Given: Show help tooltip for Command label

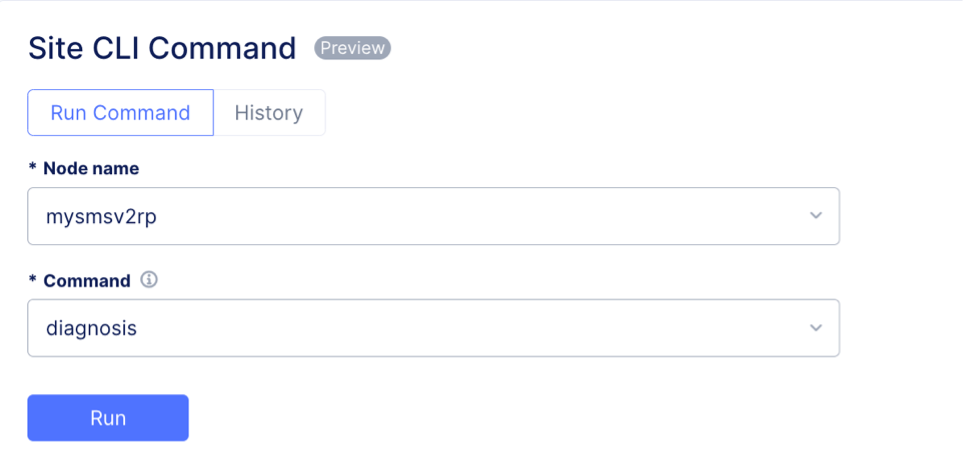Looking at the screenshot, I should pos(149,280).
